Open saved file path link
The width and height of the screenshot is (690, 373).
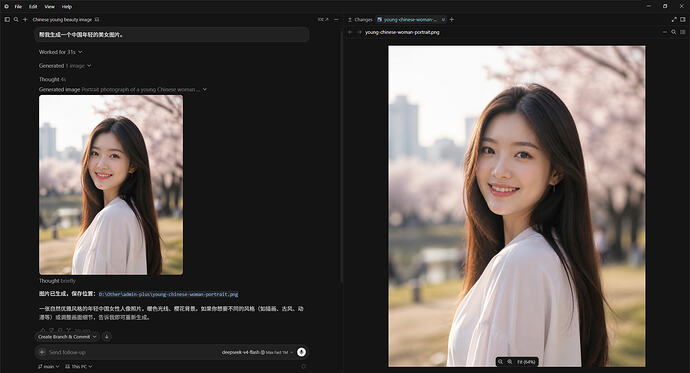coord(168,294)
